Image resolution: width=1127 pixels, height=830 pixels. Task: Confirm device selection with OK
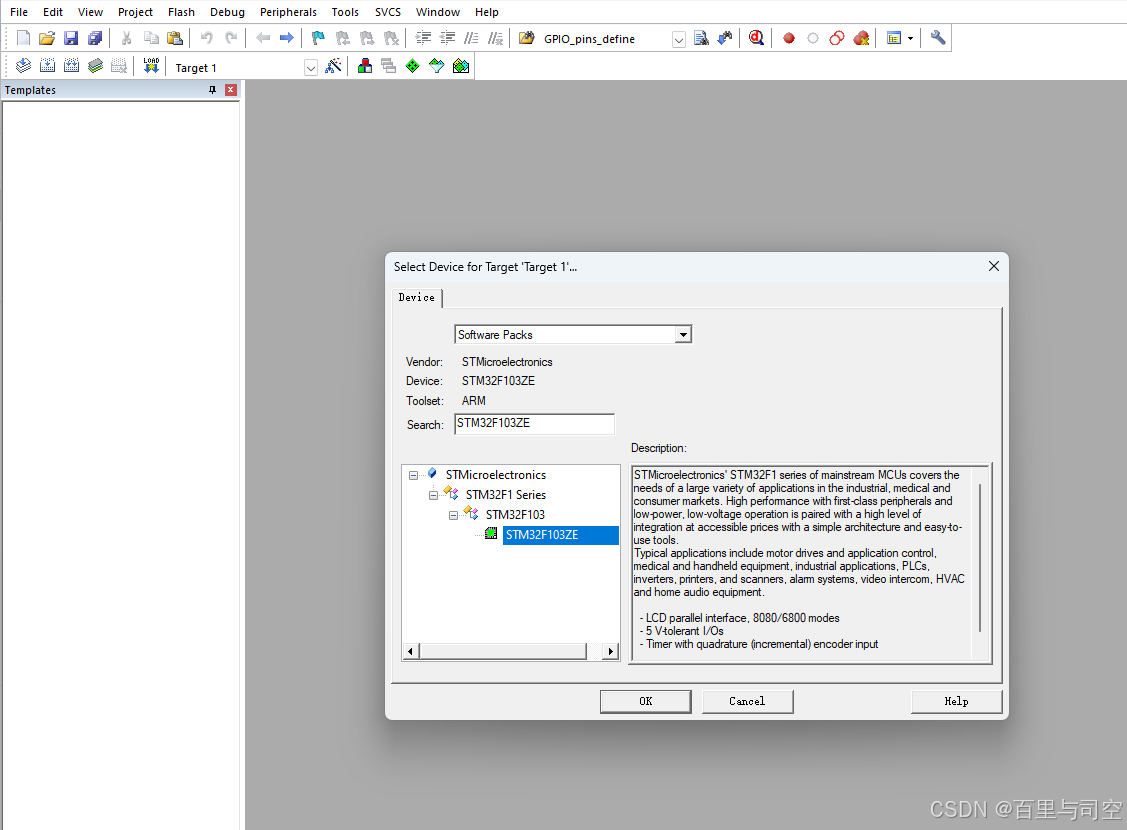[645, 701]
